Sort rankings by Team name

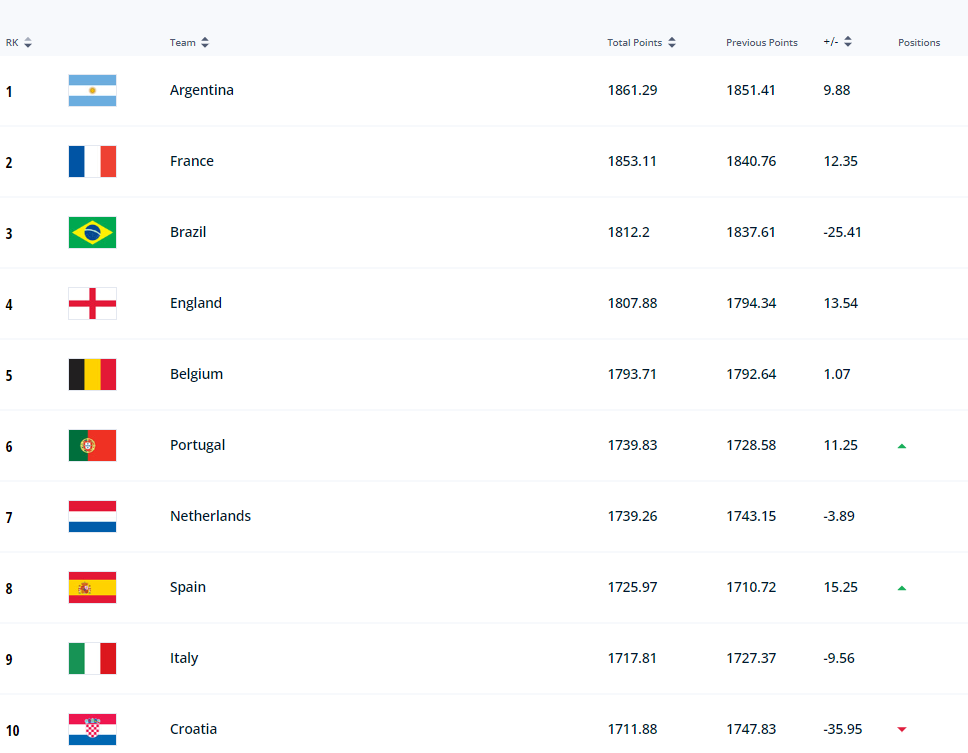[x=189, y=43]
